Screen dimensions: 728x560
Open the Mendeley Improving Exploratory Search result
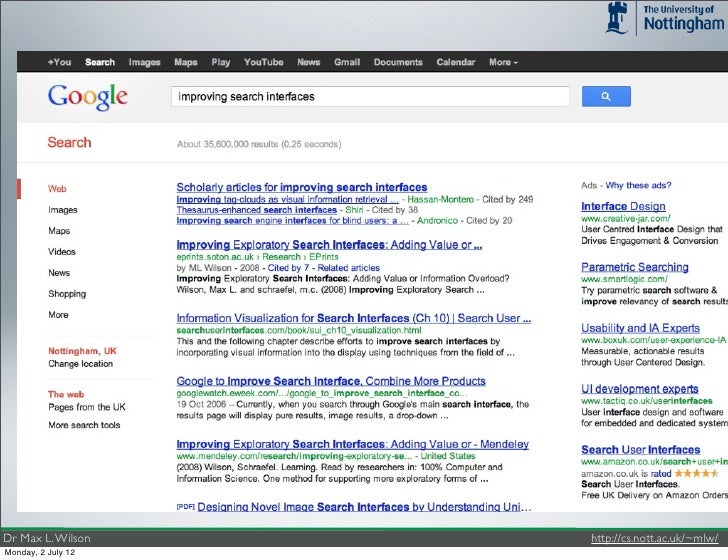tap(352, 444)
